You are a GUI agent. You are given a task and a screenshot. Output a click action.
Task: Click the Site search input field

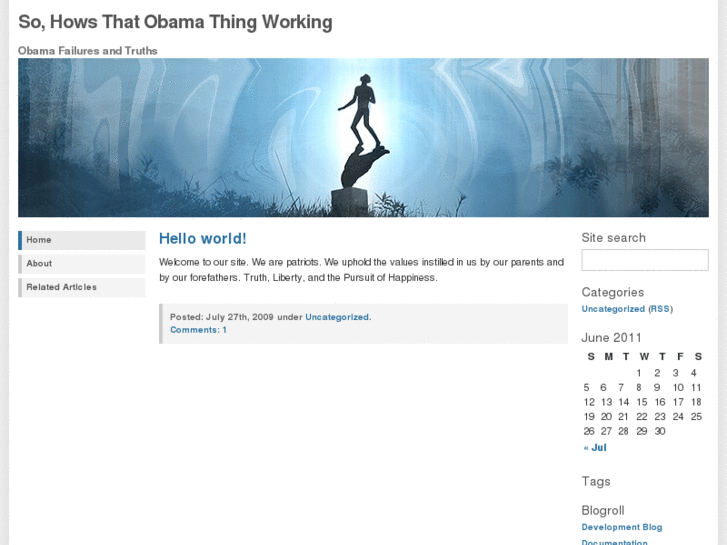[x=645, y=260]
